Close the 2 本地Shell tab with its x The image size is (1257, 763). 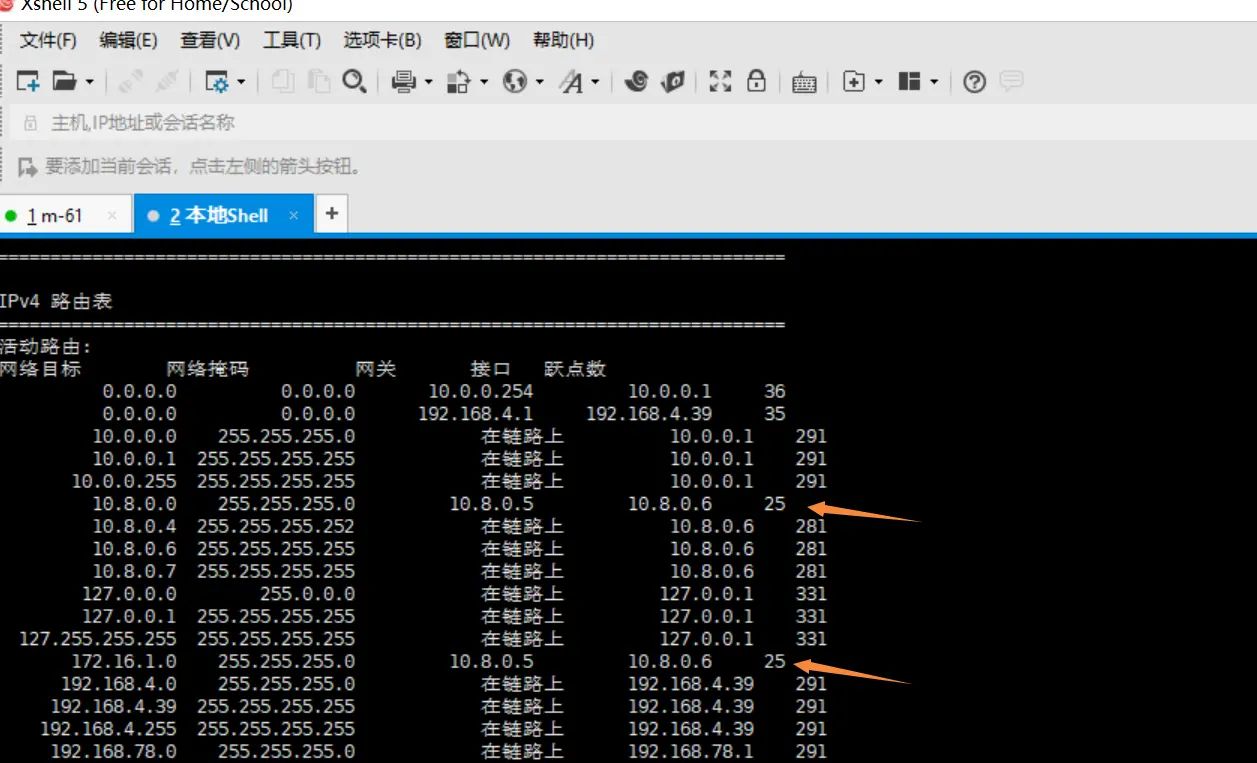pos(293,213)
